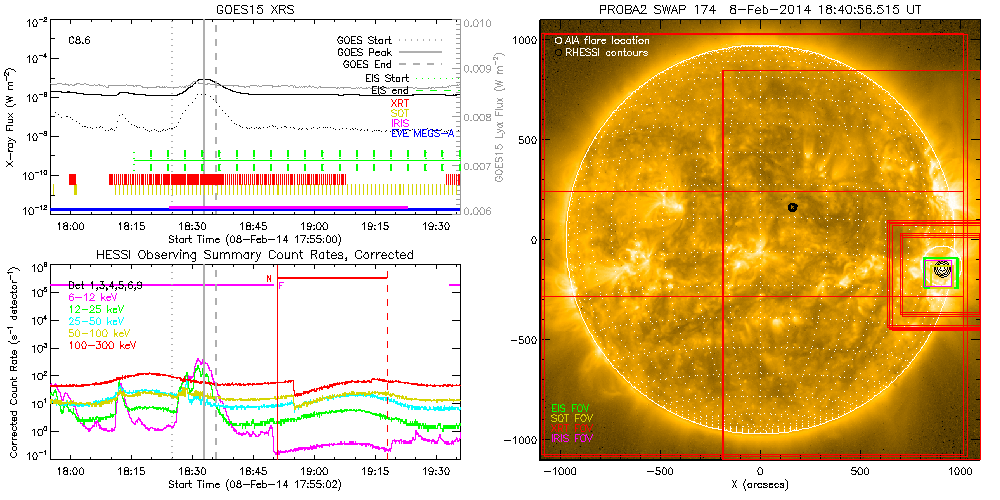Screen dimensions: 1000x500
Task: Click the 'RHESSI contours' legend entry
Action: [602, 53]
